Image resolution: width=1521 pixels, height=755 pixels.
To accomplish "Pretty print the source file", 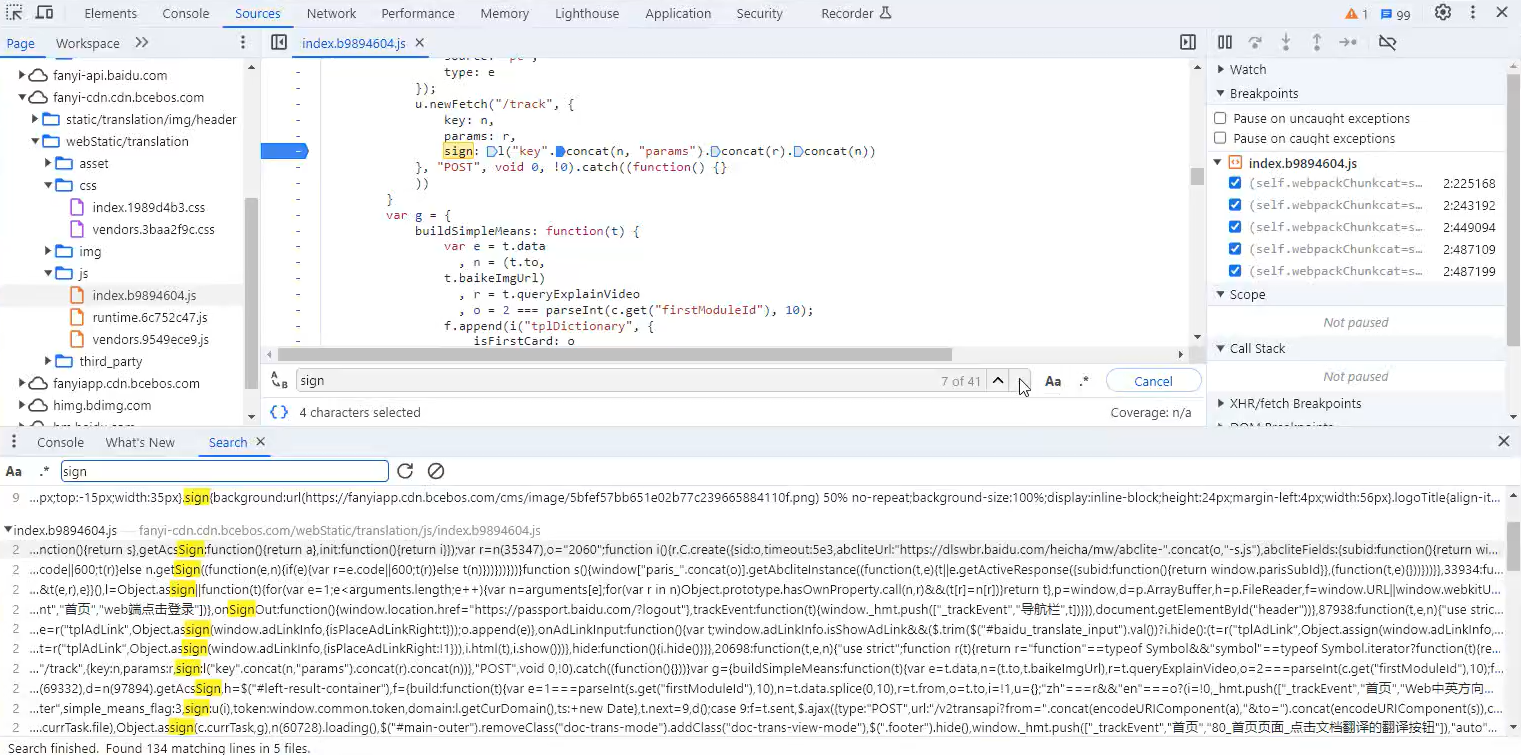I will (279, 412).
